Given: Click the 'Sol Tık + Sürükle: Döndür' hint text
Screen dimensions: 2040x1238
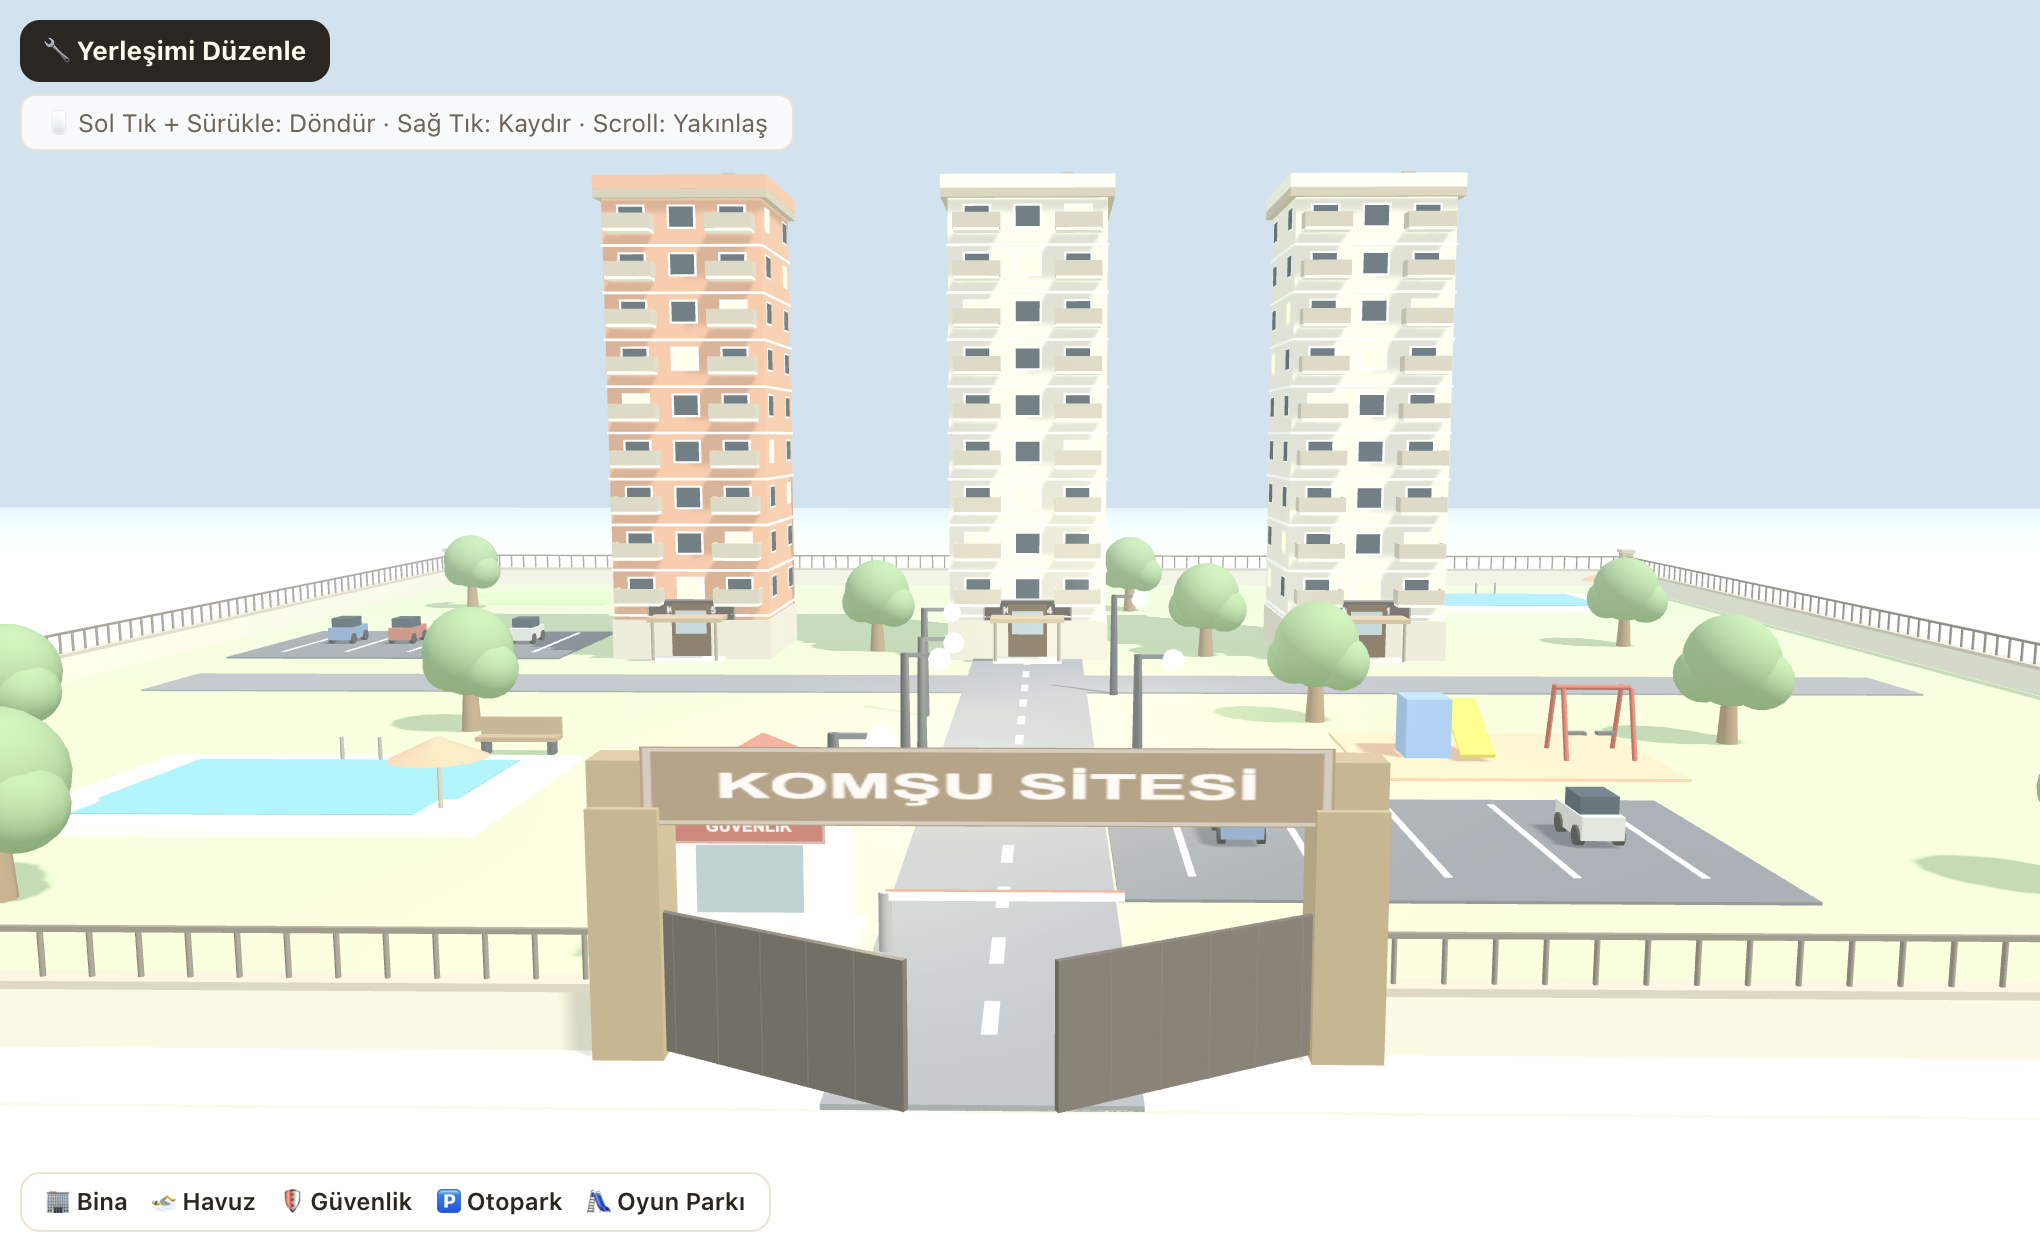Looking at the screenshot, I should (x=227, y=123).
